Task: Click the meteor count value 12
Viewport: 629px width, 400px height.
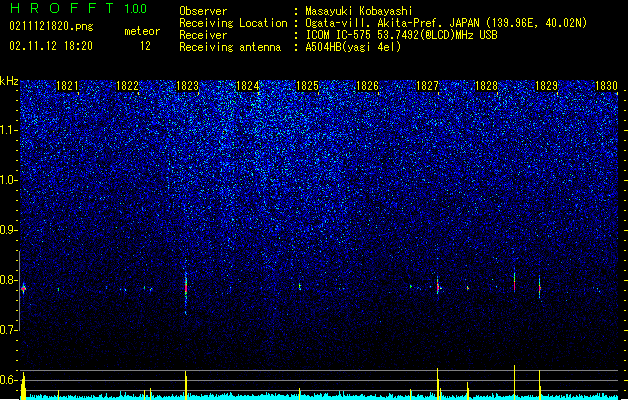Action: point(145,46)
